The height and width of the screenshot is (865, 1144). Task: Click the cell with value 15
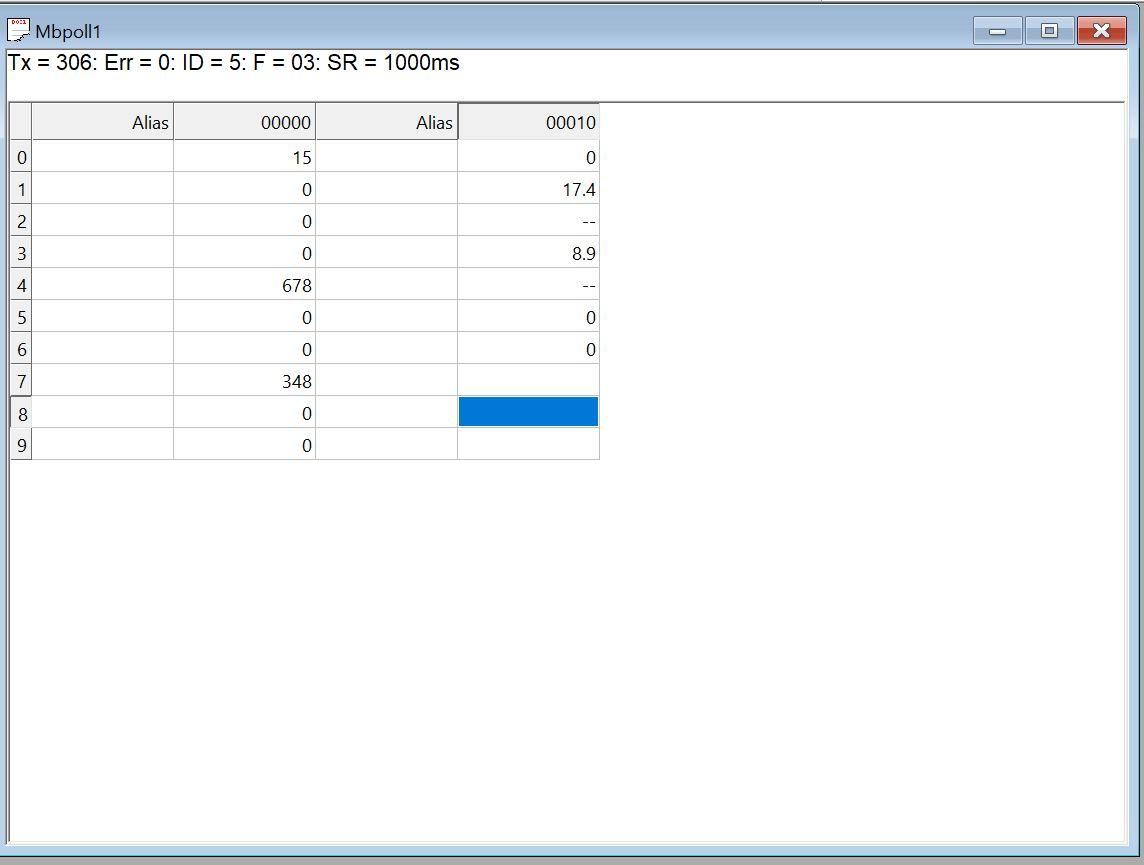pyautogui.click(x=244, y=157)
